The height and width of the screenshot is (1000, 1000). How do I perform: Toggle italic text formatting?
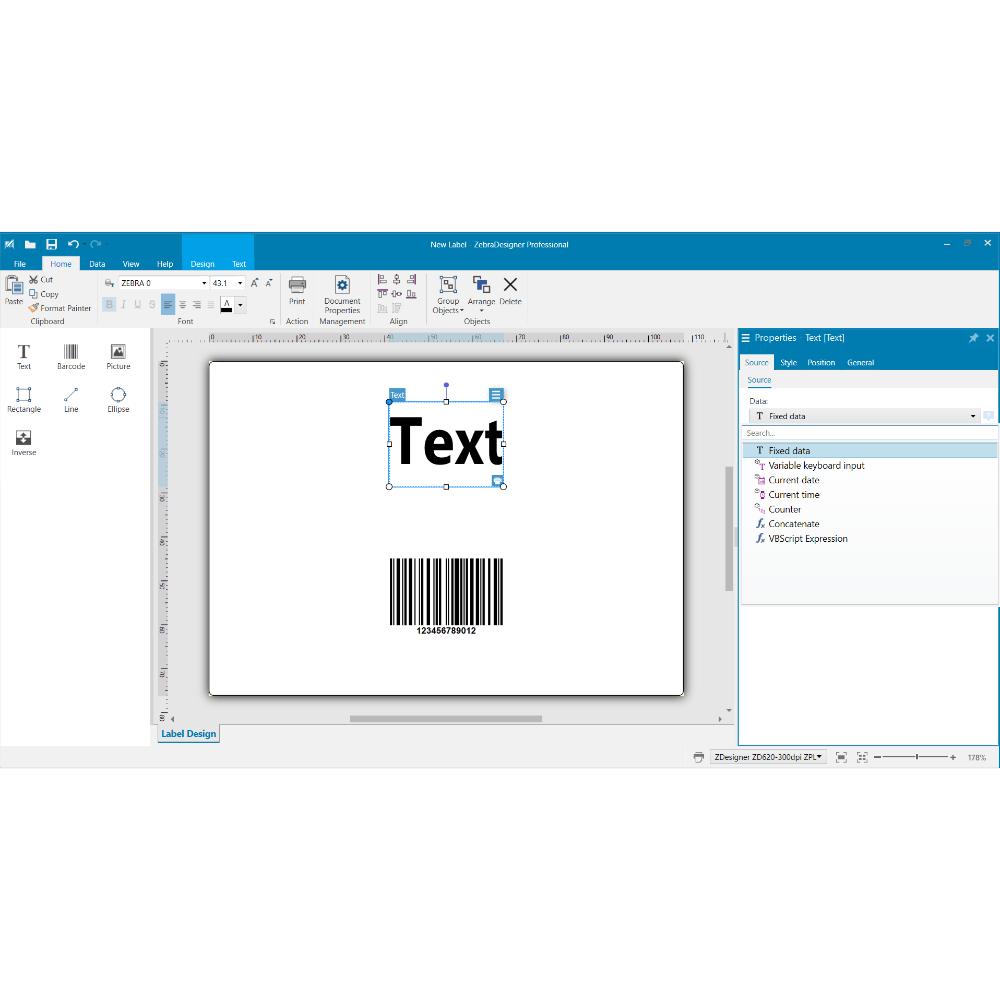point(124,305)
